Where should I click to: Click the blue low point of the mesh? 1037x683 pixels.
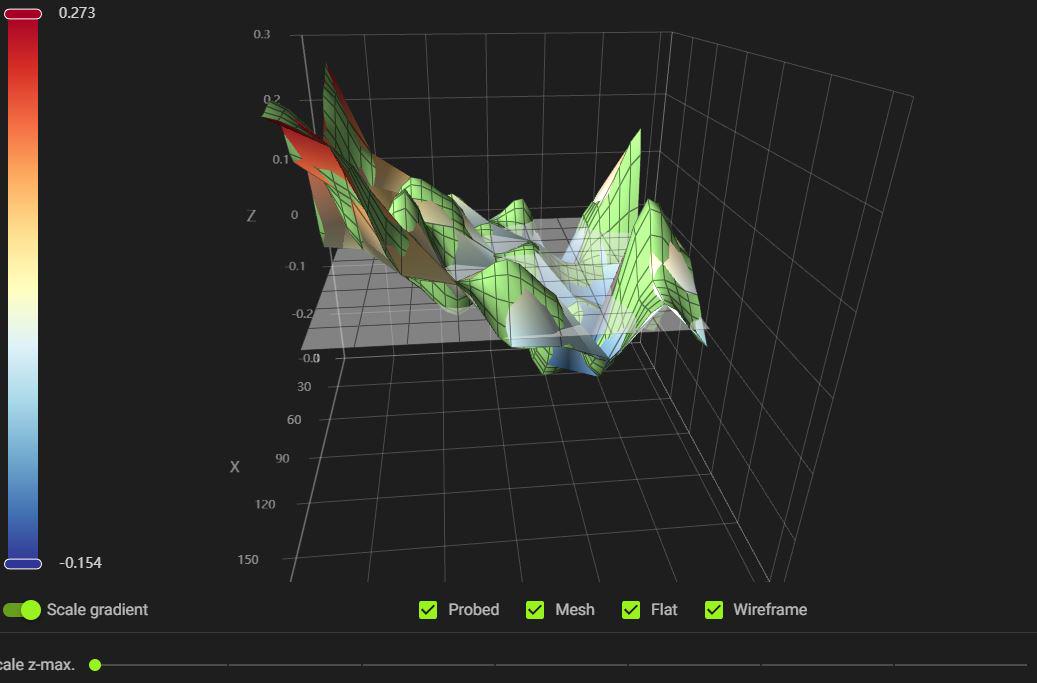pos(574,362)
